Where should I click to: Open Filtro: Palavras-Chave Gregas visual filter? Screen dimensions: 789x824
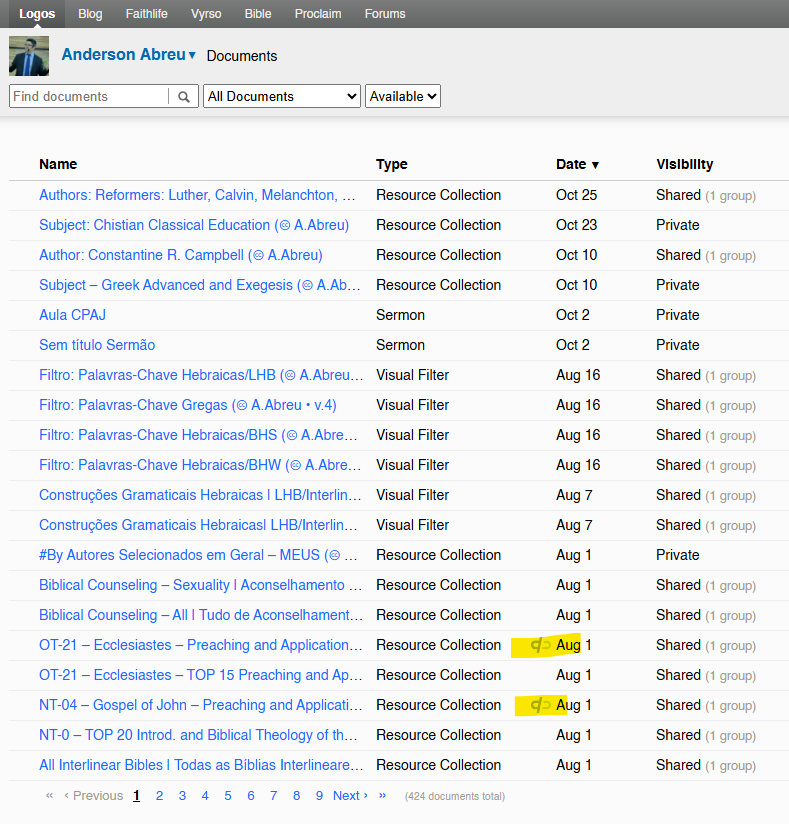pos(188,405)
